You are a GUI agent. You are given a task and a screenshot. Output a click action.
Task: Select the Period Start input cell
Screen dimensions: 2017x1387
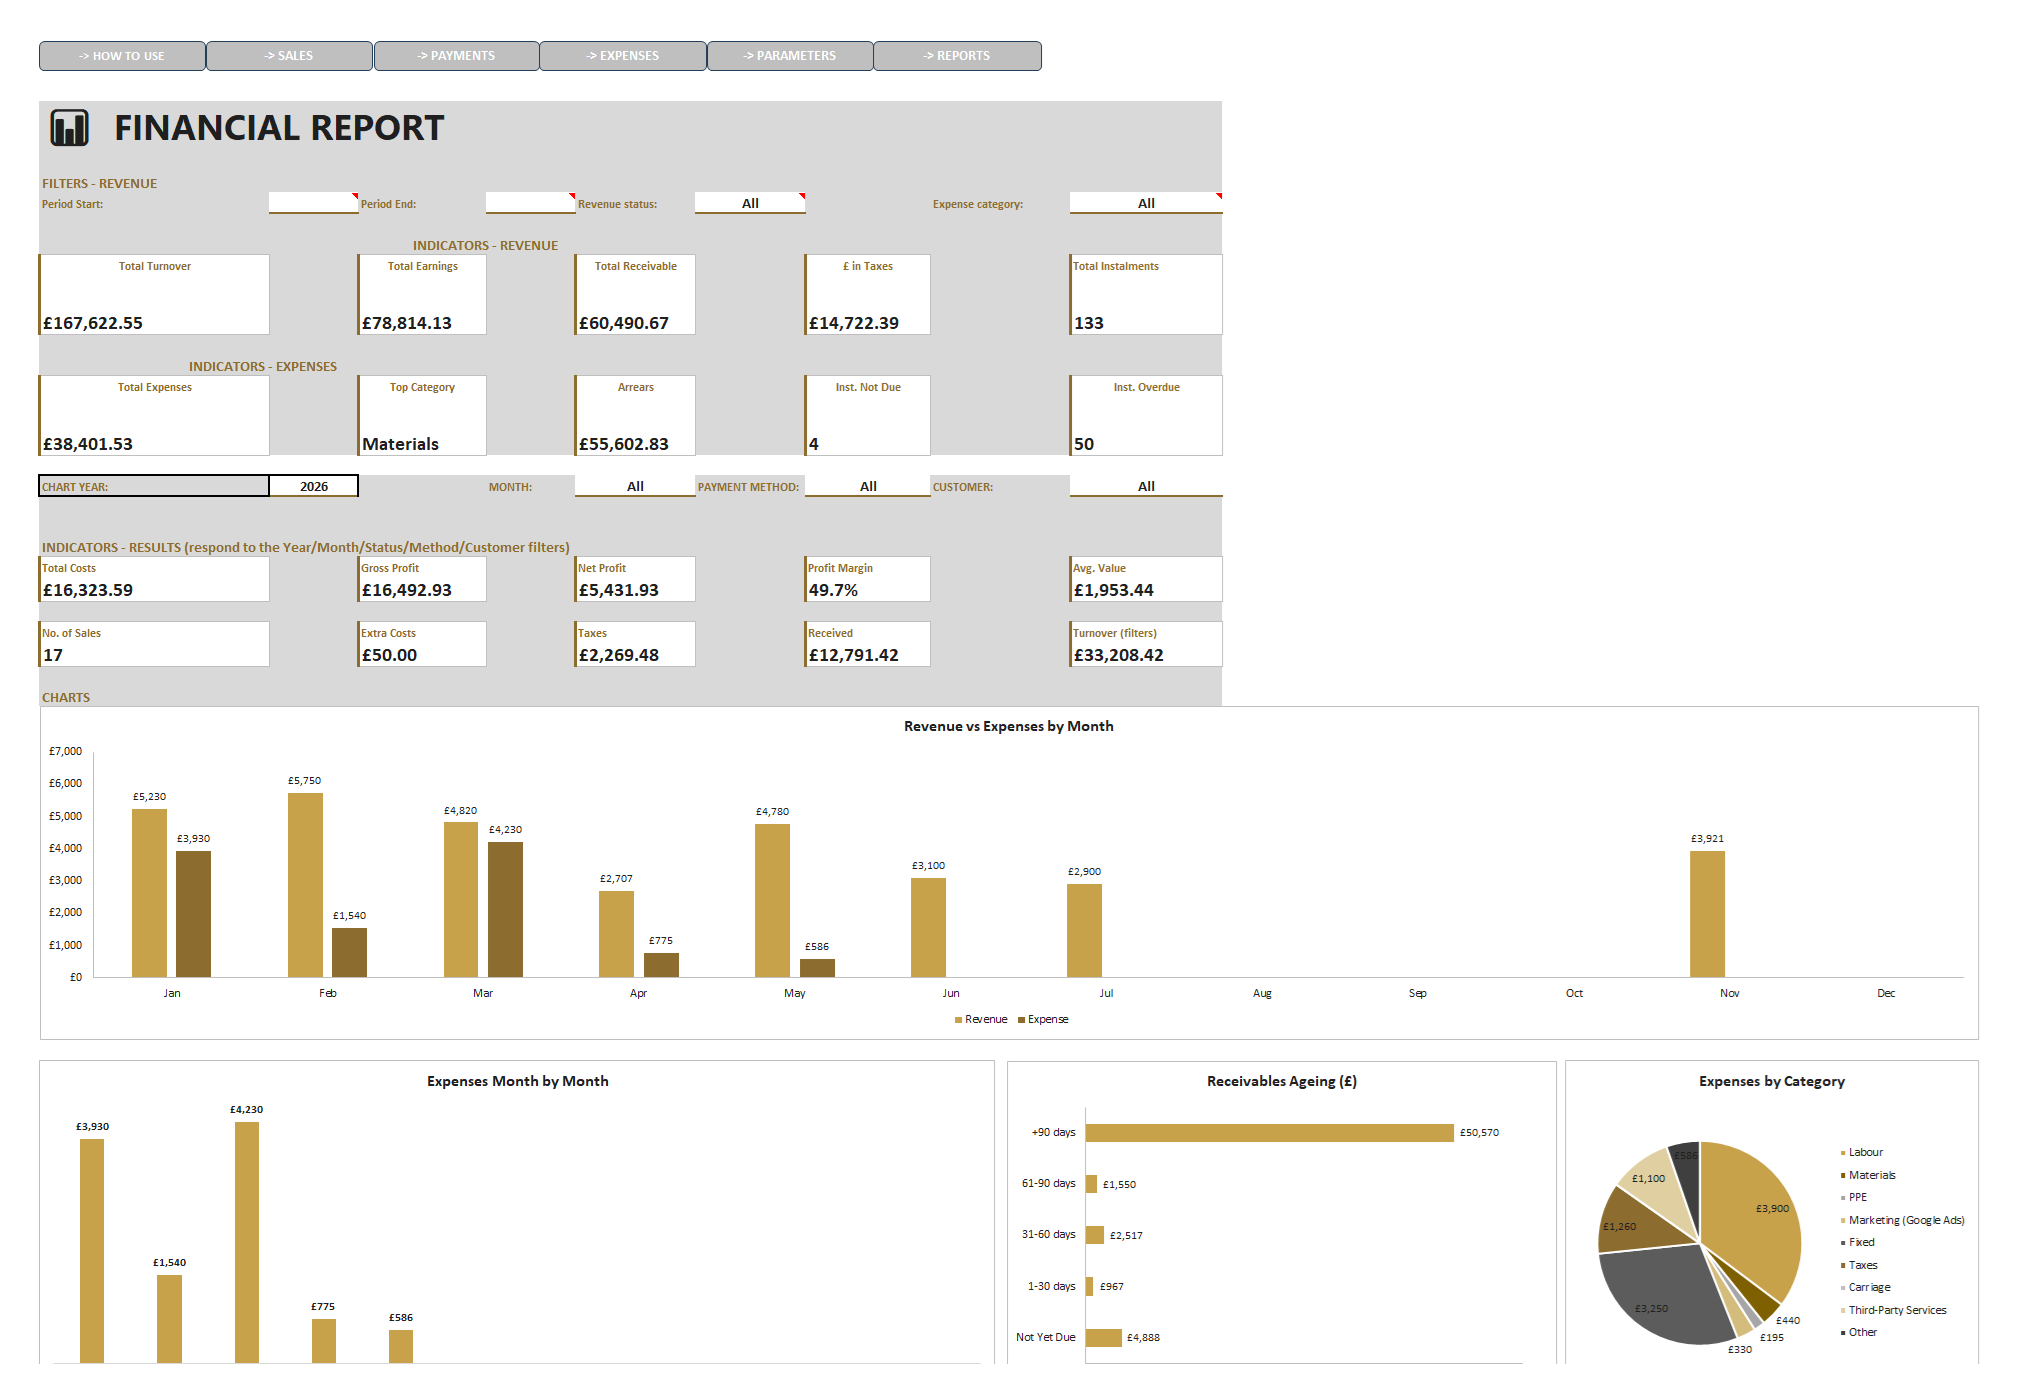tap(313, 203)
